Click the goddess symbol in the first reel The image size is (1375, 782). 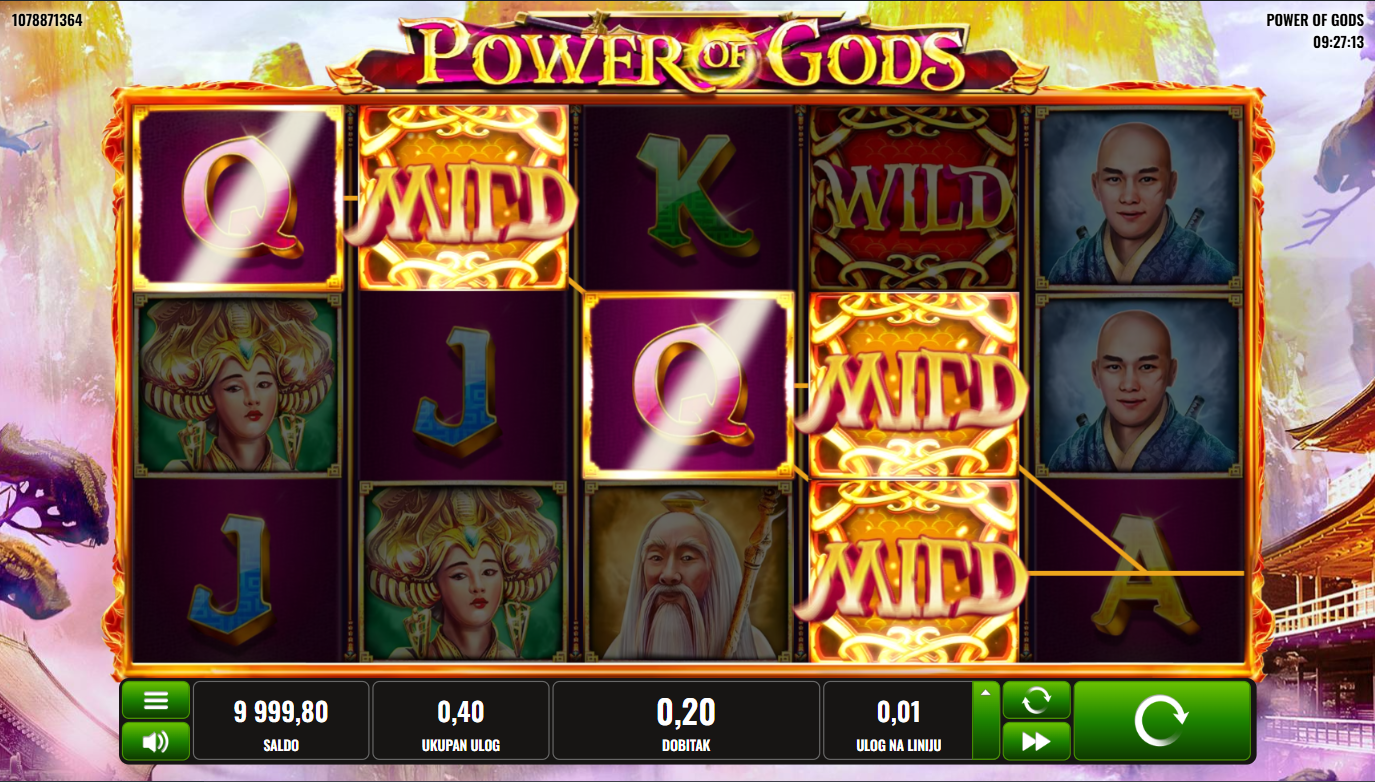pos(237,384)
